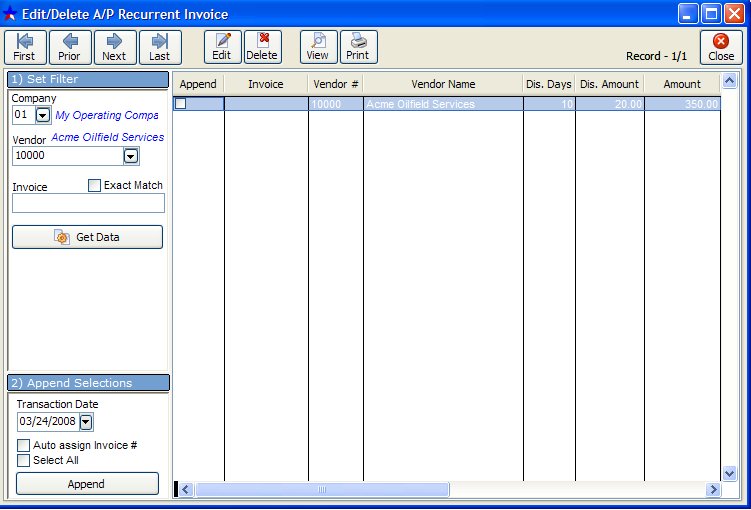Click into the Invoice filter field
751x510 pixels.
[x=88, y=203]
